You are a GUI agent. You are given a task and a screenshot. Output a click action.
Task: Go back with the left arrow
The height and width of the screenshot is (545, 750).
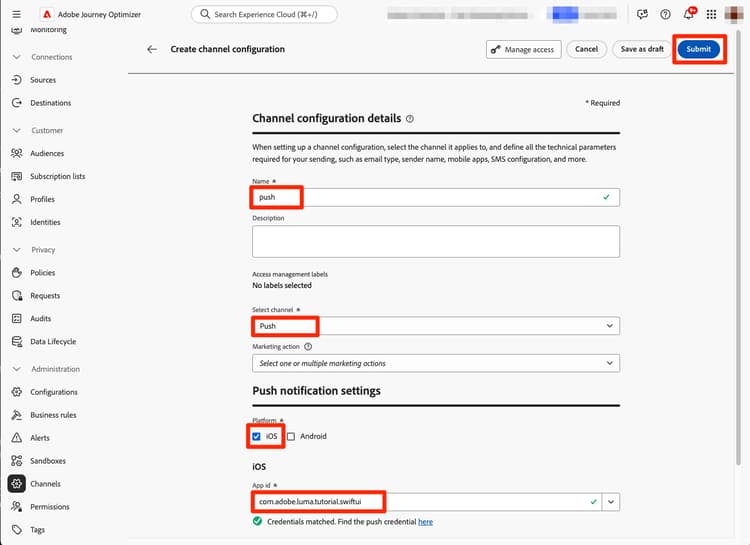(152, 49)
